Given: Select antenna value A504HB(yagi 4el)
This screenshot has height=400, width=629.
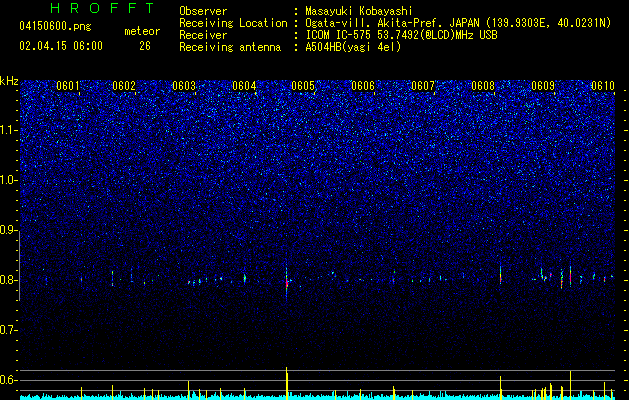Looking at the screenshot, I should [353, 47].
